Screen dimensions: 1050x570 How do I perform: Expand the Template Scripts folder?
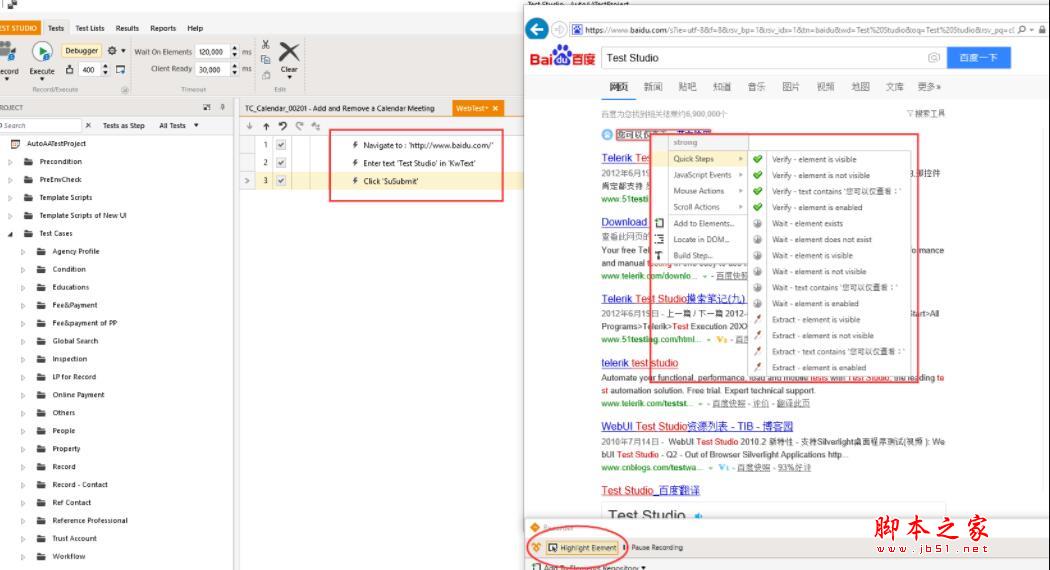click(x=10, y=198)
